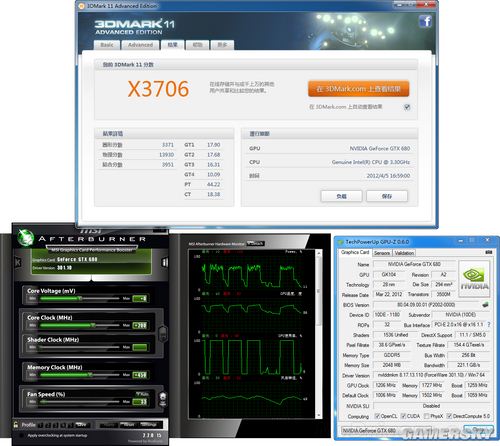Click the Detach button on hardware monitor
500x446 pixels.
pyautogui.click(x=255, y=244)
